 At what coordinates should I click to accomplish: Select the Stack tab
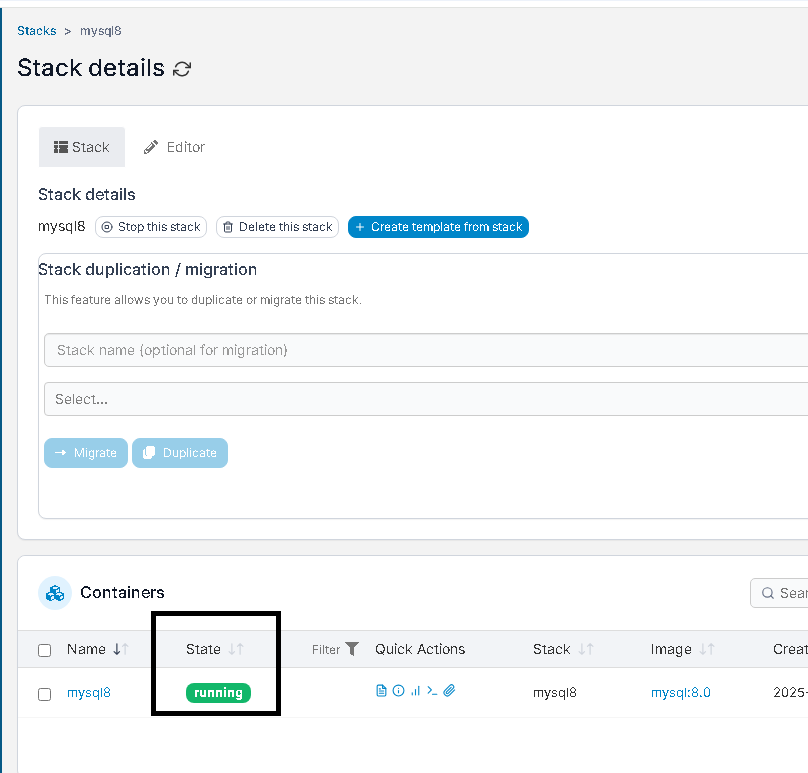82,147
